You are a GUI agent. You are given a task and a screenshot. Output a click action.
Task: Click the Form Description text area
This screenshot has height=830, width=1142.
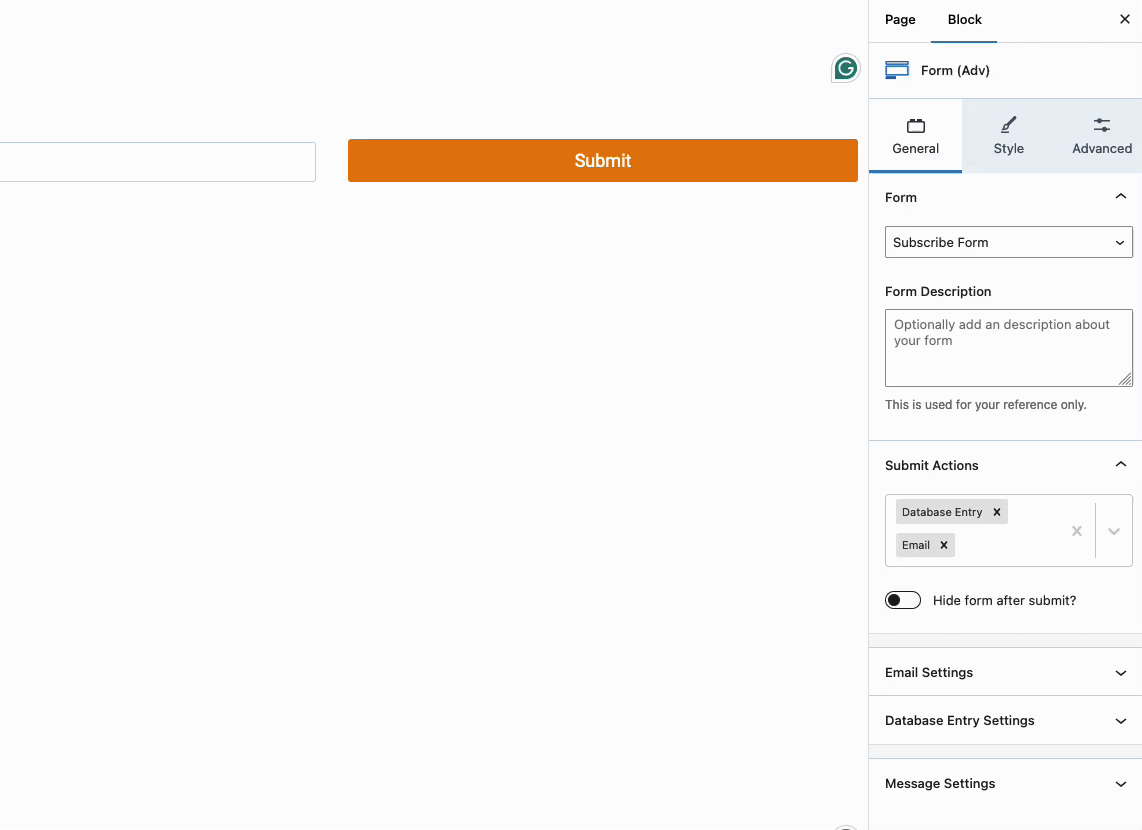[1008, 347]
